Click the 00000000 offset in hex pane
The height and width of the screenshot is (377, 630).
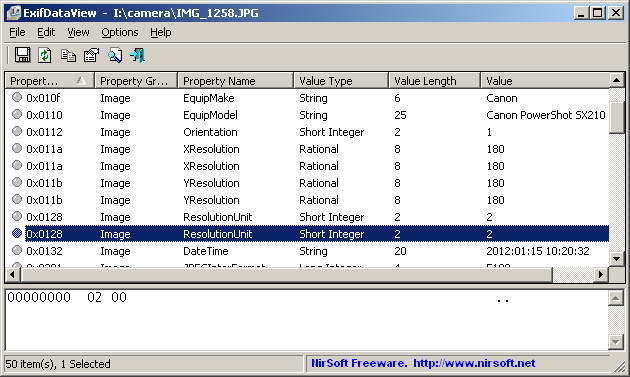pyautogui.click(x=39, y=297)
